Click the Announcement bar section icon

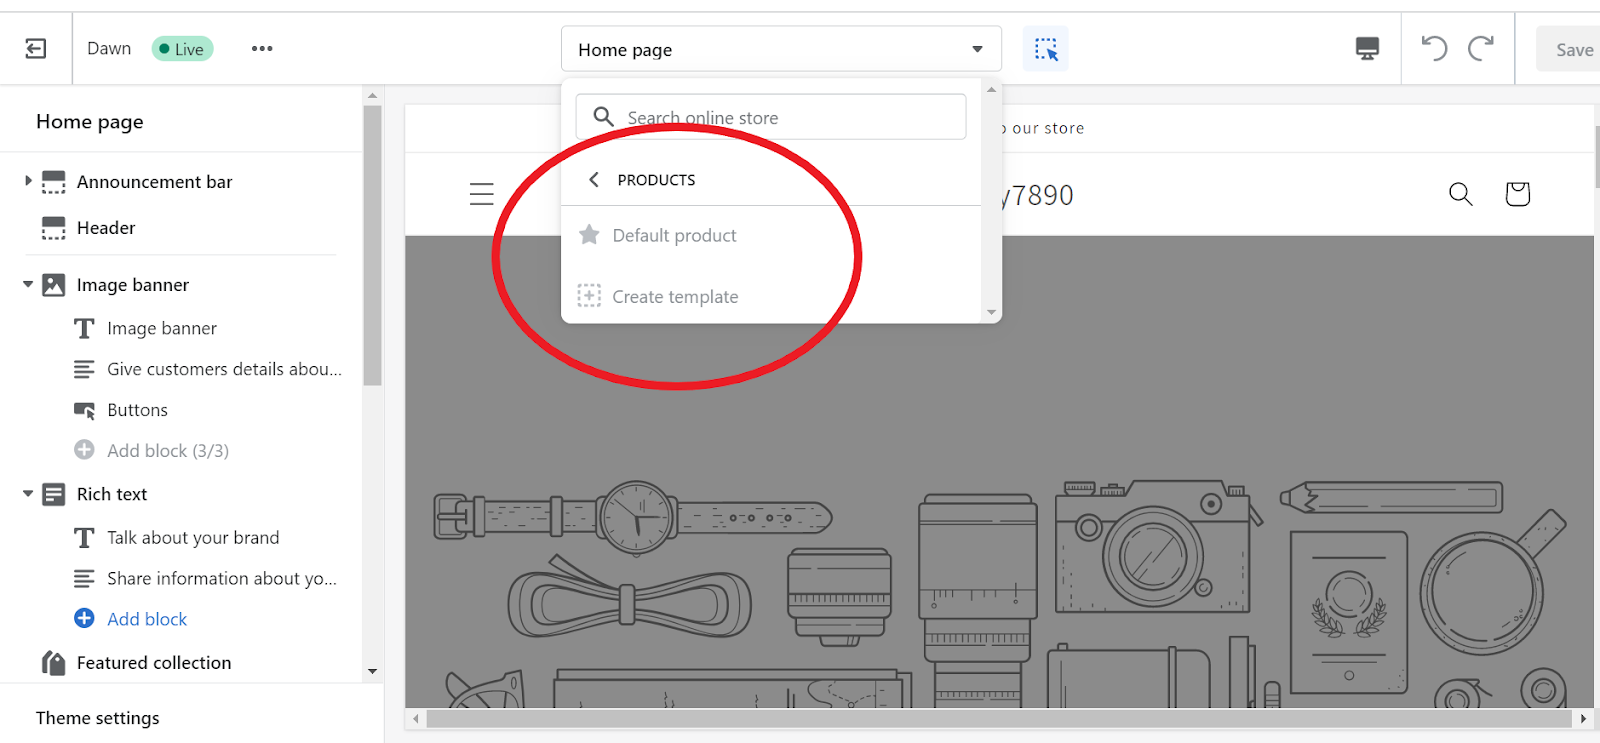click(54, 182)
